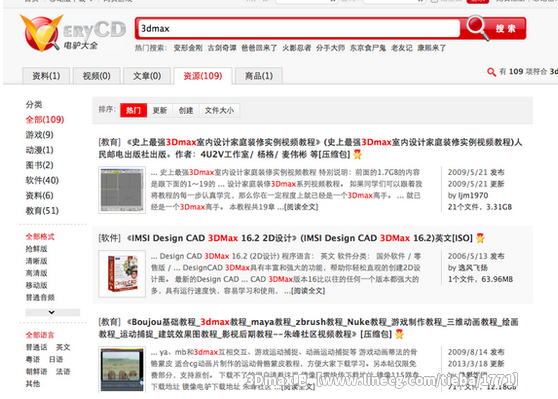558x399 pixels.
Task: Switch to the 文章(0) tab
Action: [x=147, y=75]
